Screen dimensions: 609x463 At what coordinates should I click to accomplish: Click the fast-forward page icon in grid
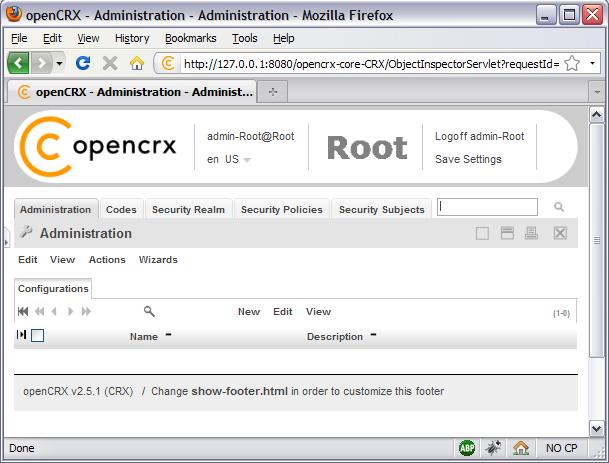coord(86,312)
